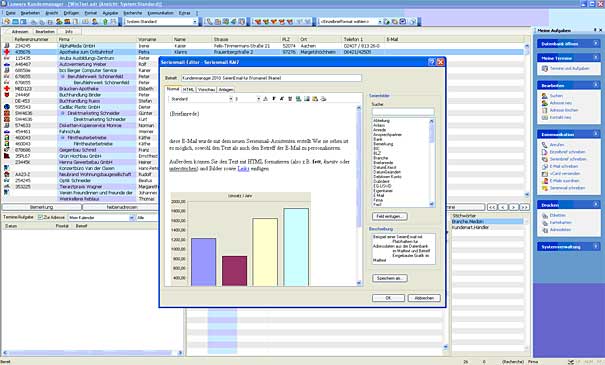Viewport: 605px width, 365px height.
Task: Click the print icon in mail editor toolbar
Action: pyautogui.click(x=323, y=99)
